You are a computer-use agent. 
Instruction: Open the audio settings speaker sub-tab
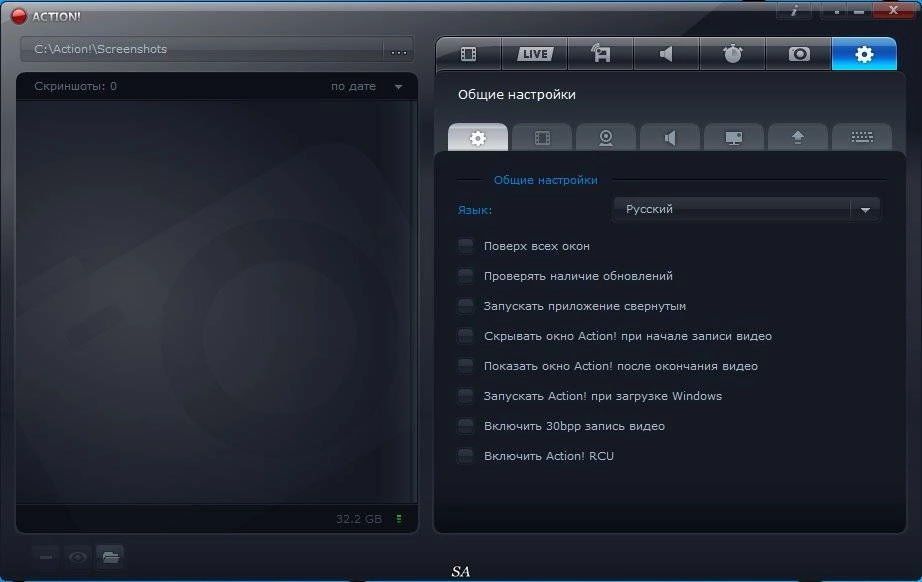point(670,138)
